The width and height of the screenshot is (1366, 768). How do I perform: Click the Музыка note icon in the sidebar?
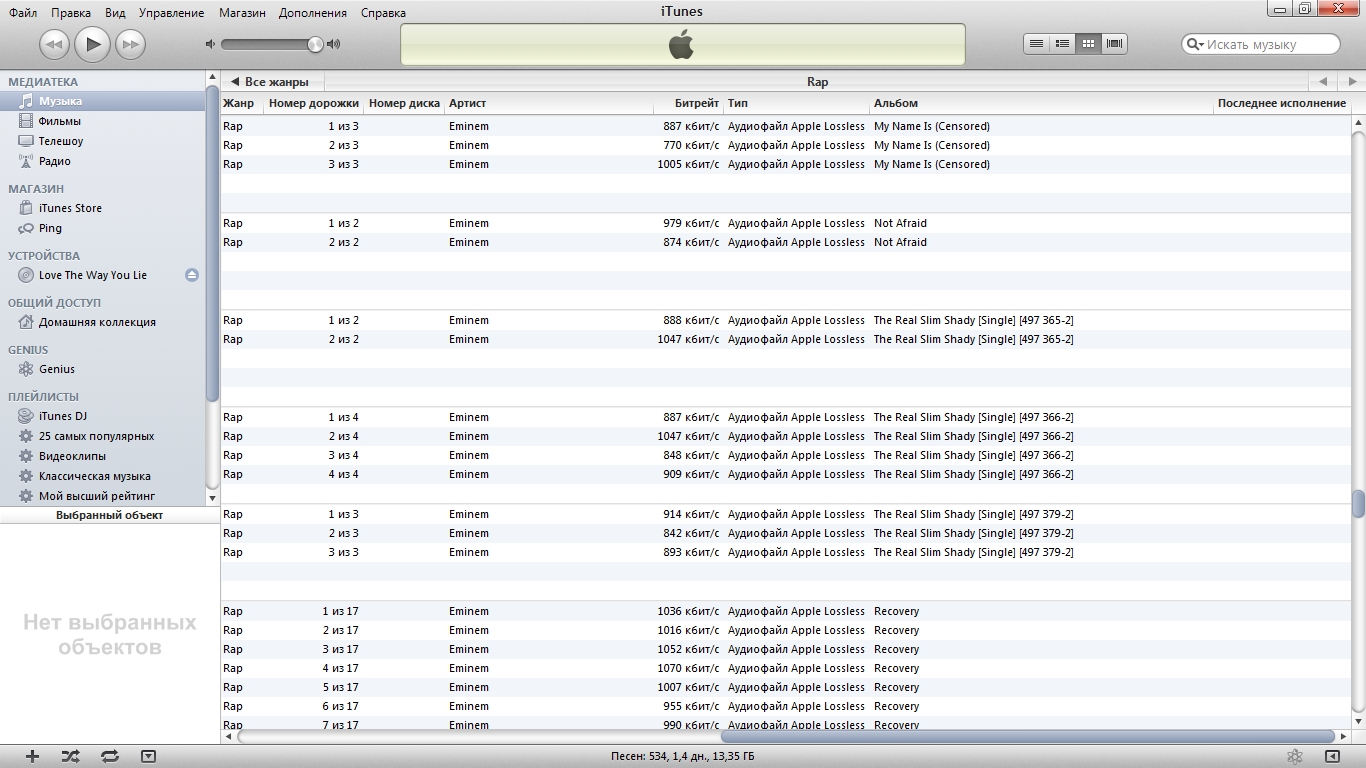click(x=26, y=101)
